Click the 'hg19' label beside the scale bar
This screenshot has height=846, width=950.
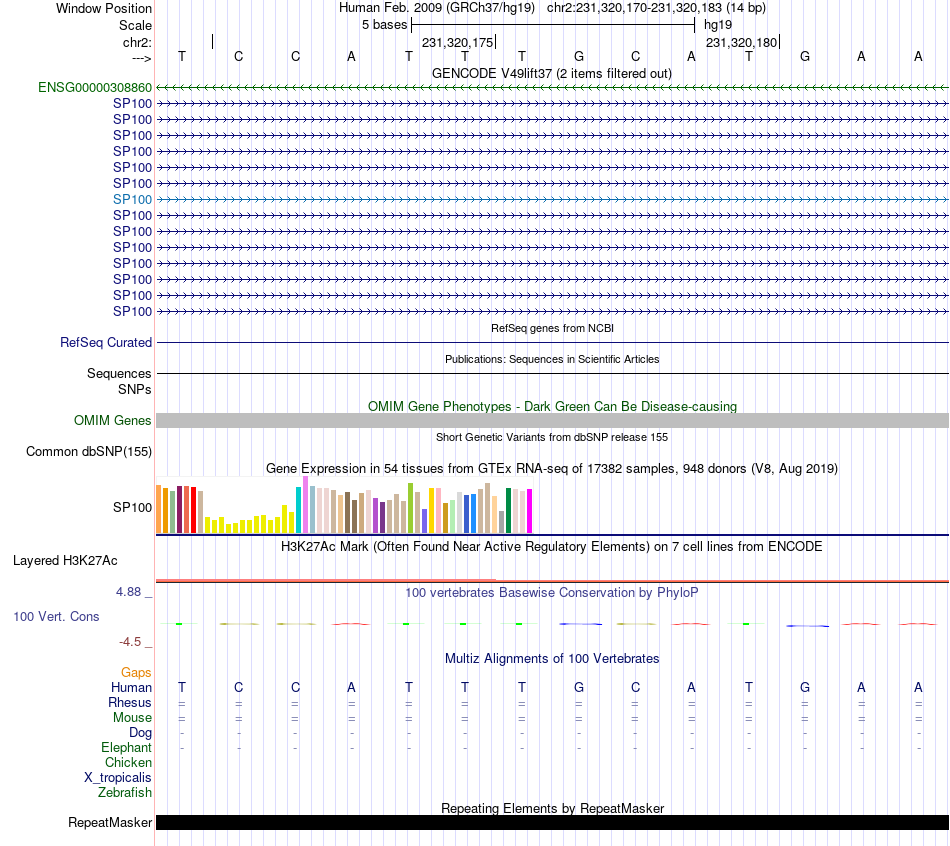(x=718, y=25)
